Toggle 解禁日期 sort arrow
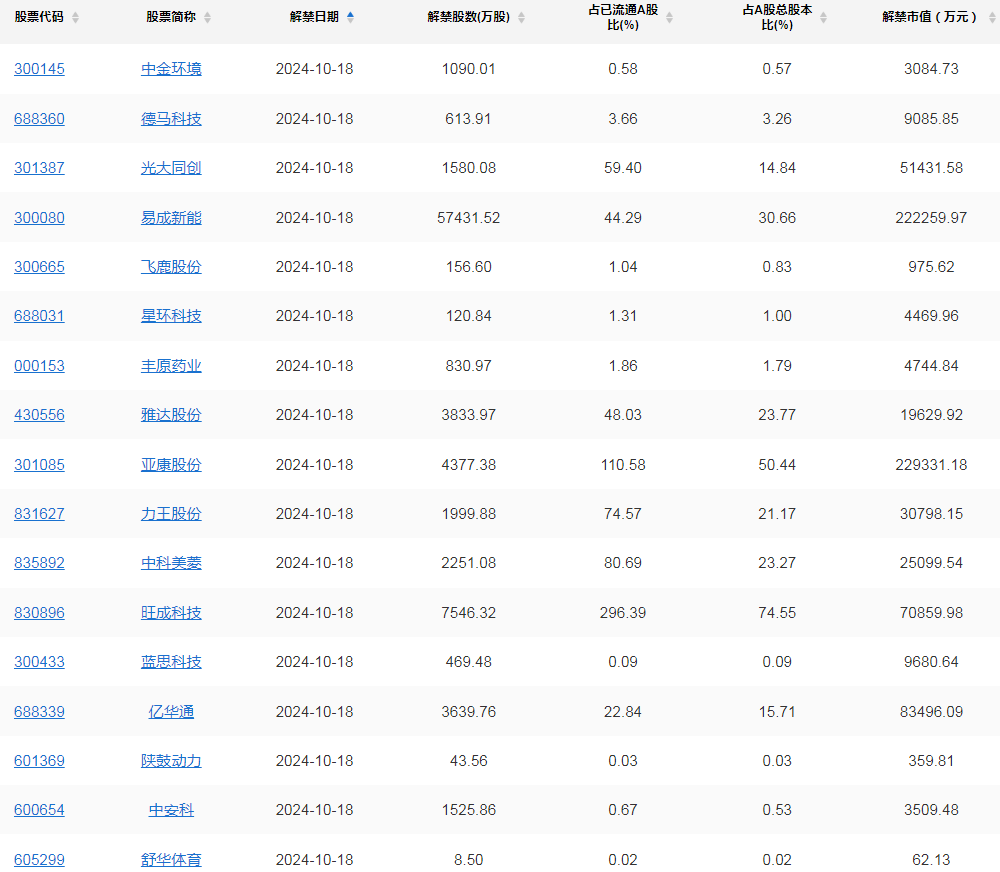This screenshot has height=872, width=1000. (x=350, y=17)
